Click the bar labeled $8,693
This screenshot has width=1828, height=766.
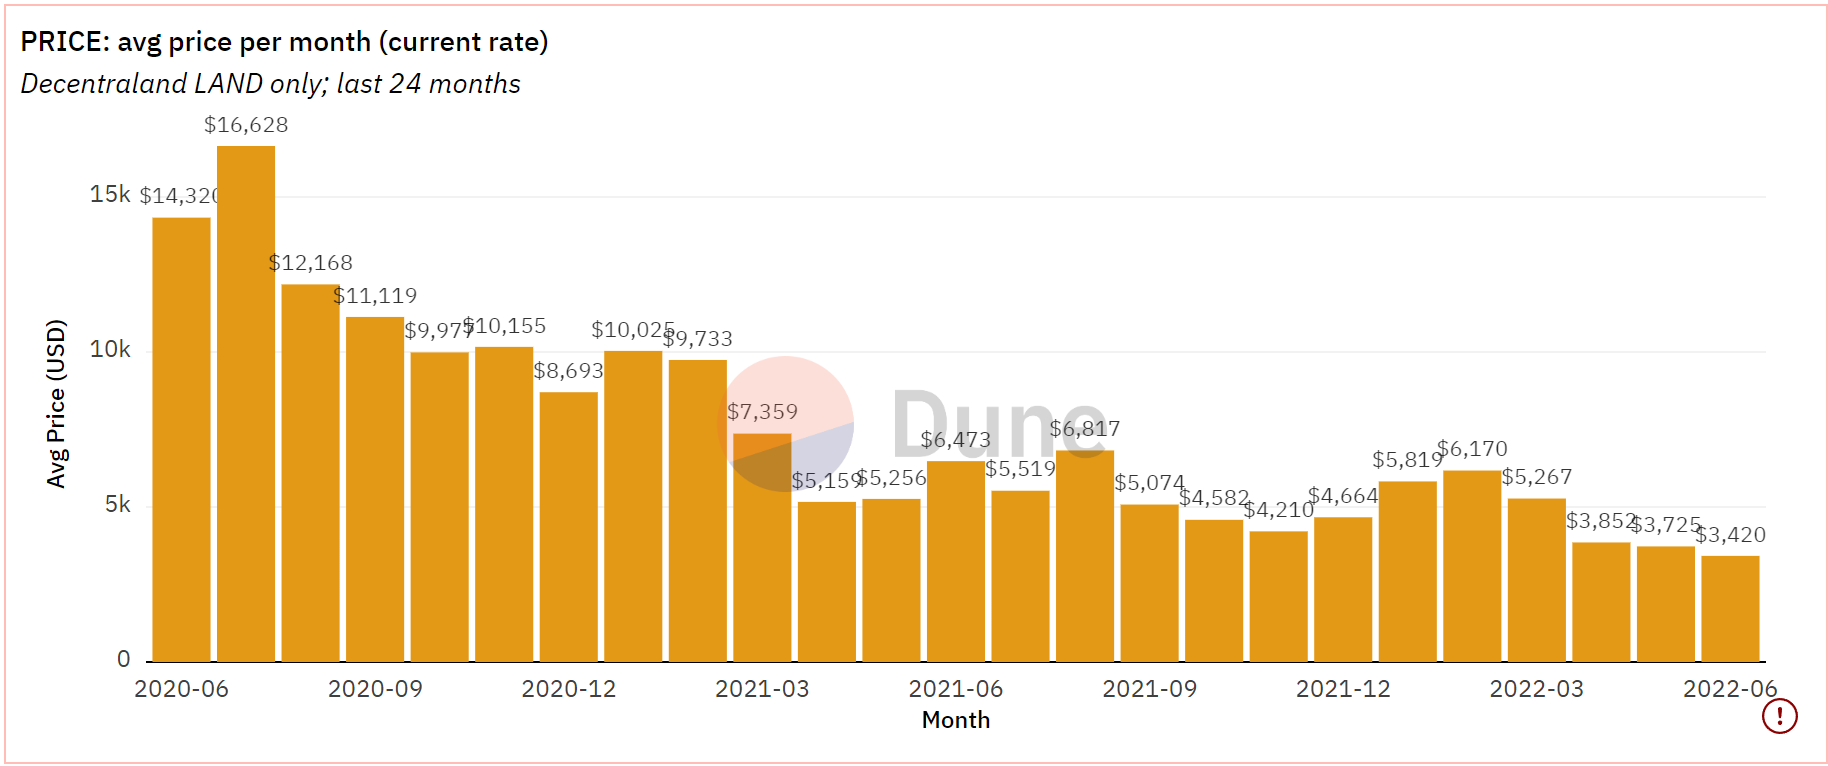point(568,526)
